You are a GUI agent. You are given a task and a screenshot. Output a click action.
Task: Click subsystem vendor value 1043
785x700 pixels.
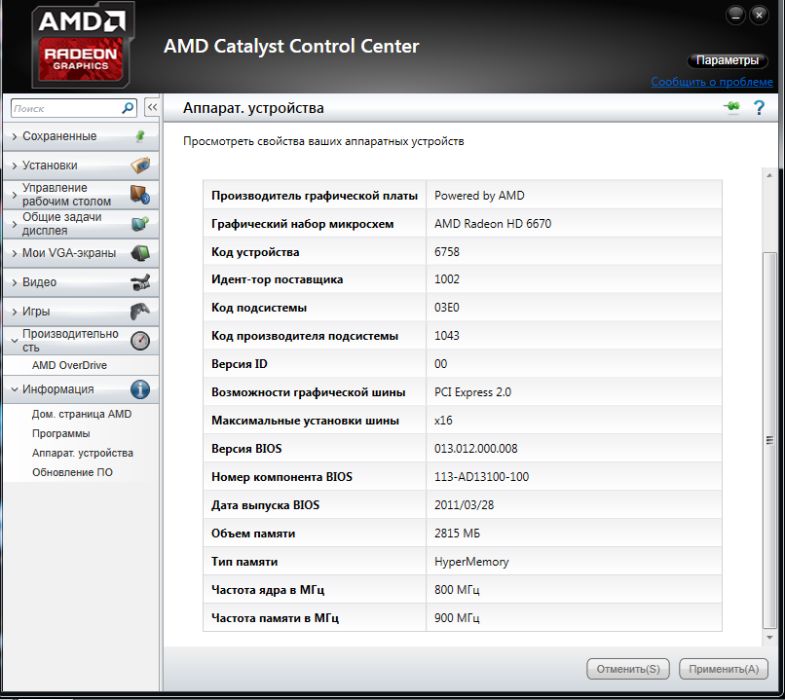[447, 335]
